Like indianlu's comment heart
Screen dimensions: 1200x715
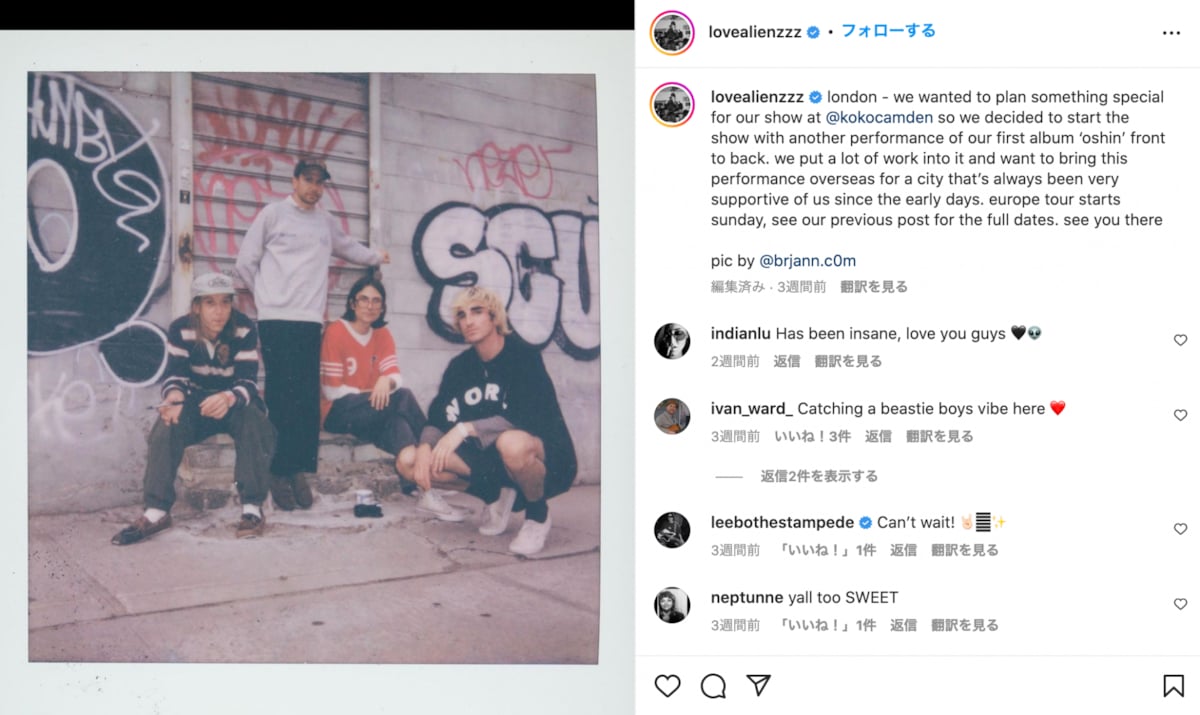click(1180, 340)
